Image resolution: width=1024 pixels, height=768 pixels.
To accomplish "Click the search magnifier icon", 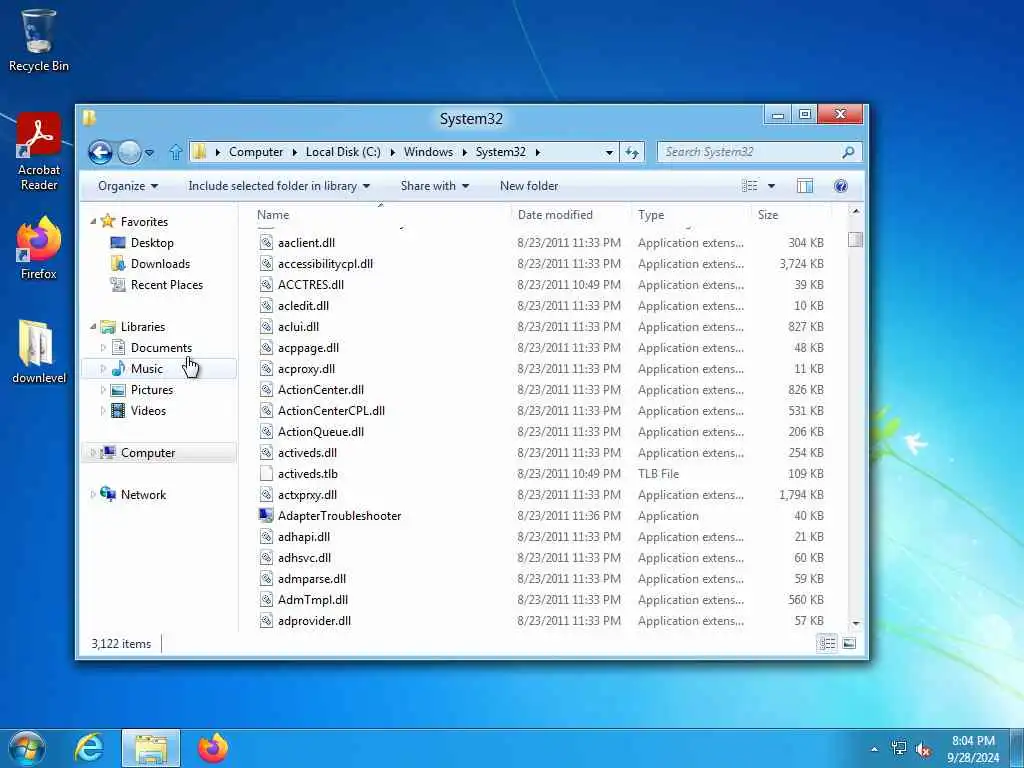I will (848, 152).
